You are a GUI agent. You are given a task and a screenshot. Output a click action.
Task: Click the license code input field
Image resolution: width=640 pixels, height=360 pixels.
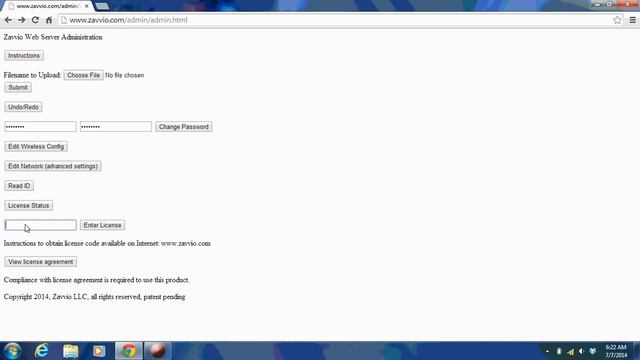(x=40, y=225)
